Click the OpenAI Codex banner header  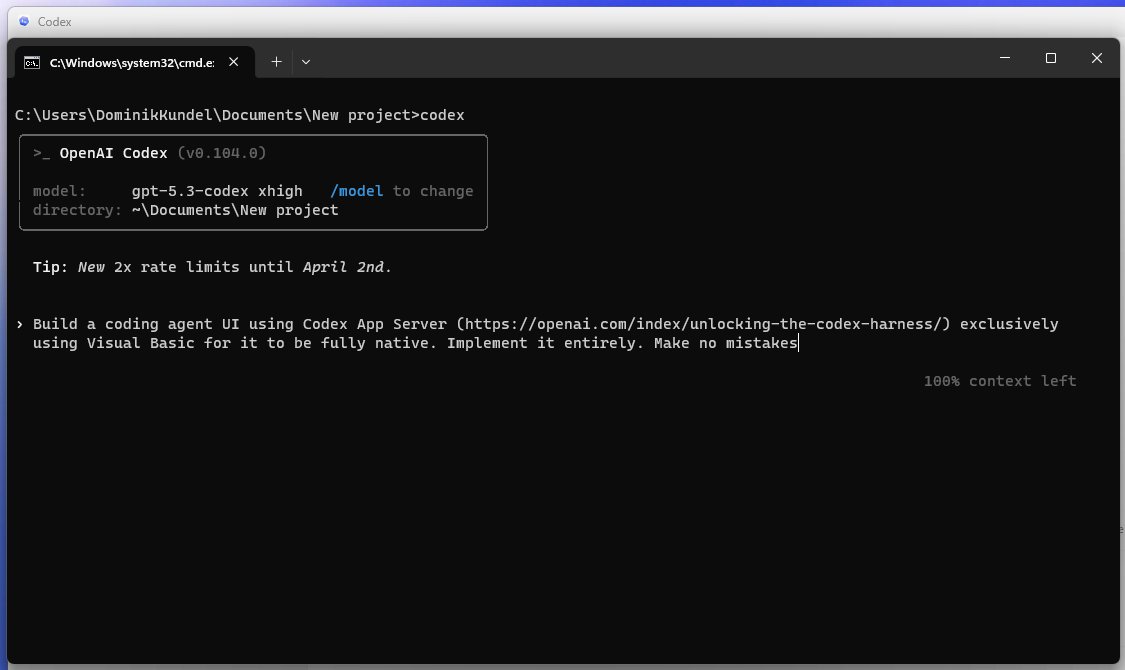point(113,152)
